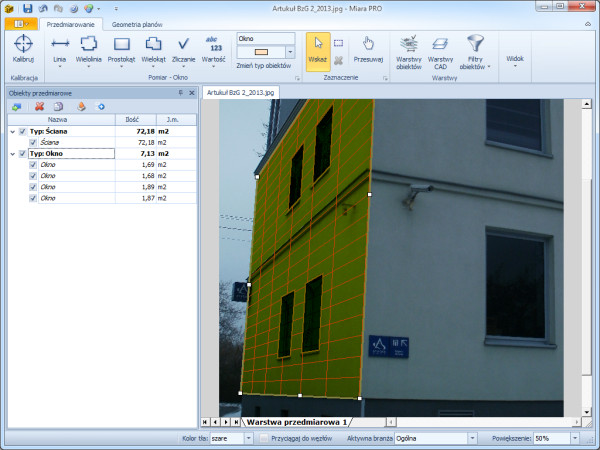This screenshot has width=600, height=450.
Task: Activate the Zliczanie counting tool
Action: tap(183, 49)
